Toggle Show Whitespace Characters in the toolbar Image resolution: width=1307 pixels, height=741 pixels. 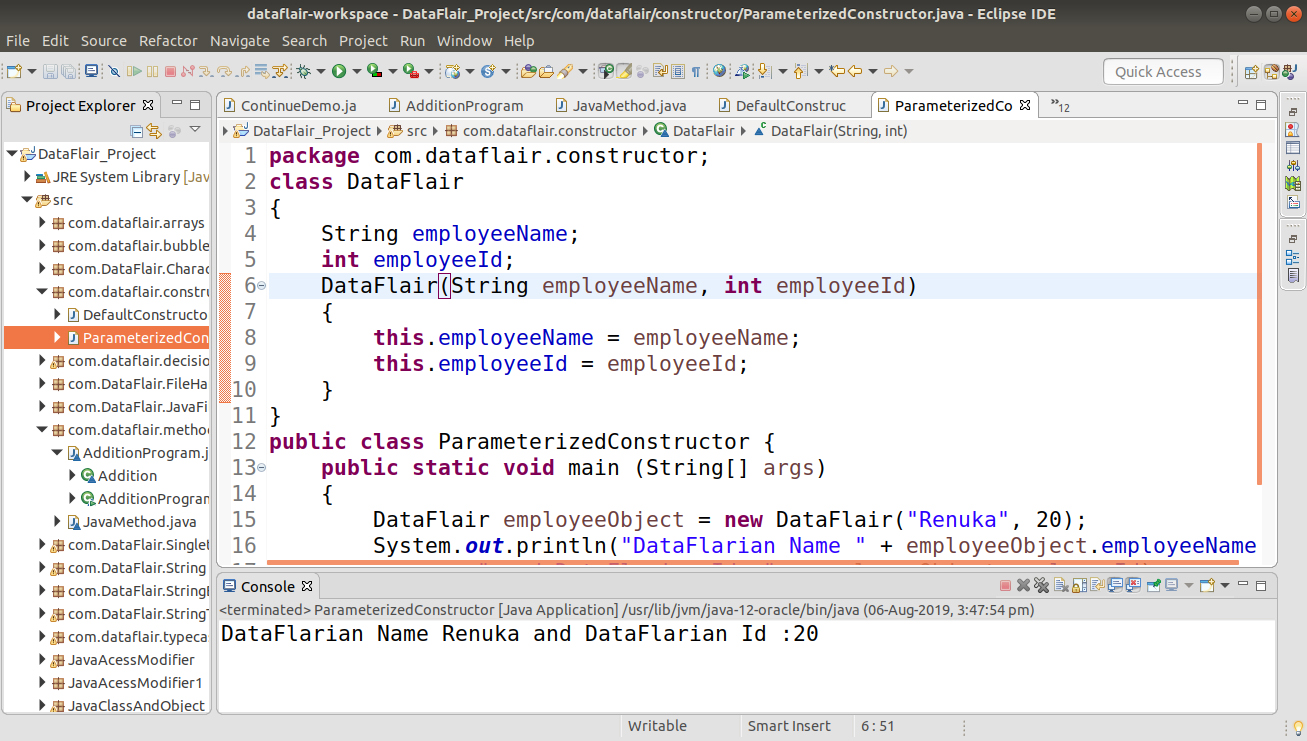[696, 70]
